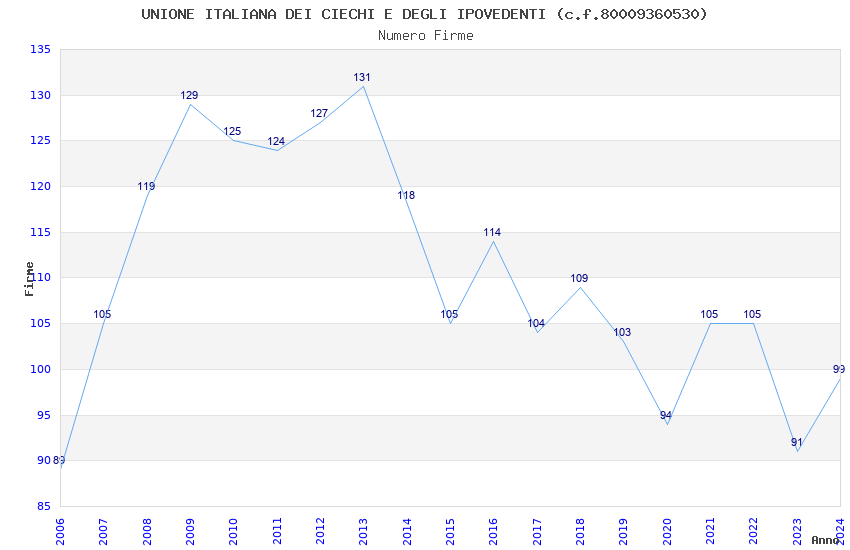Click x-axis year label 2021
Viewport: 850px width, 550px height.
click(x=711, y=532)
